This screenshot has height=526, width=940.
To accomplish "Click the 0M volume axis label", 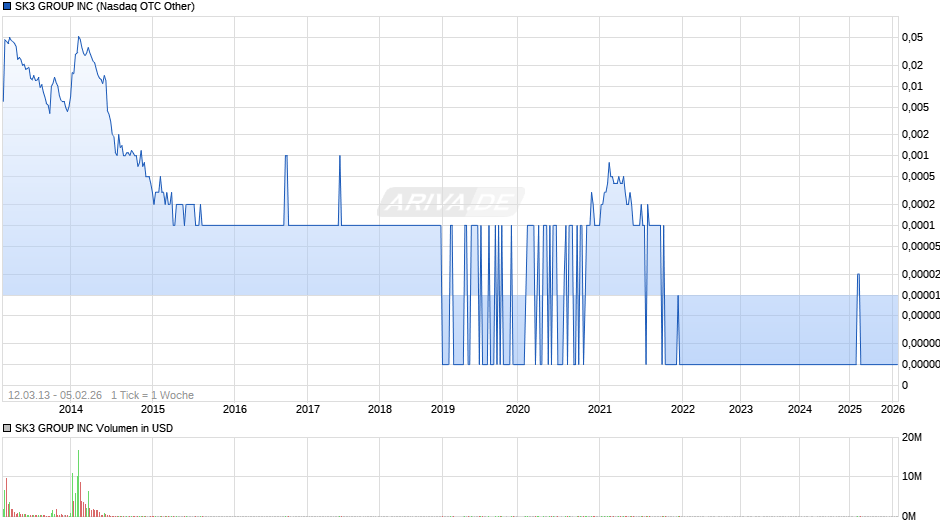I will [909, 516].
